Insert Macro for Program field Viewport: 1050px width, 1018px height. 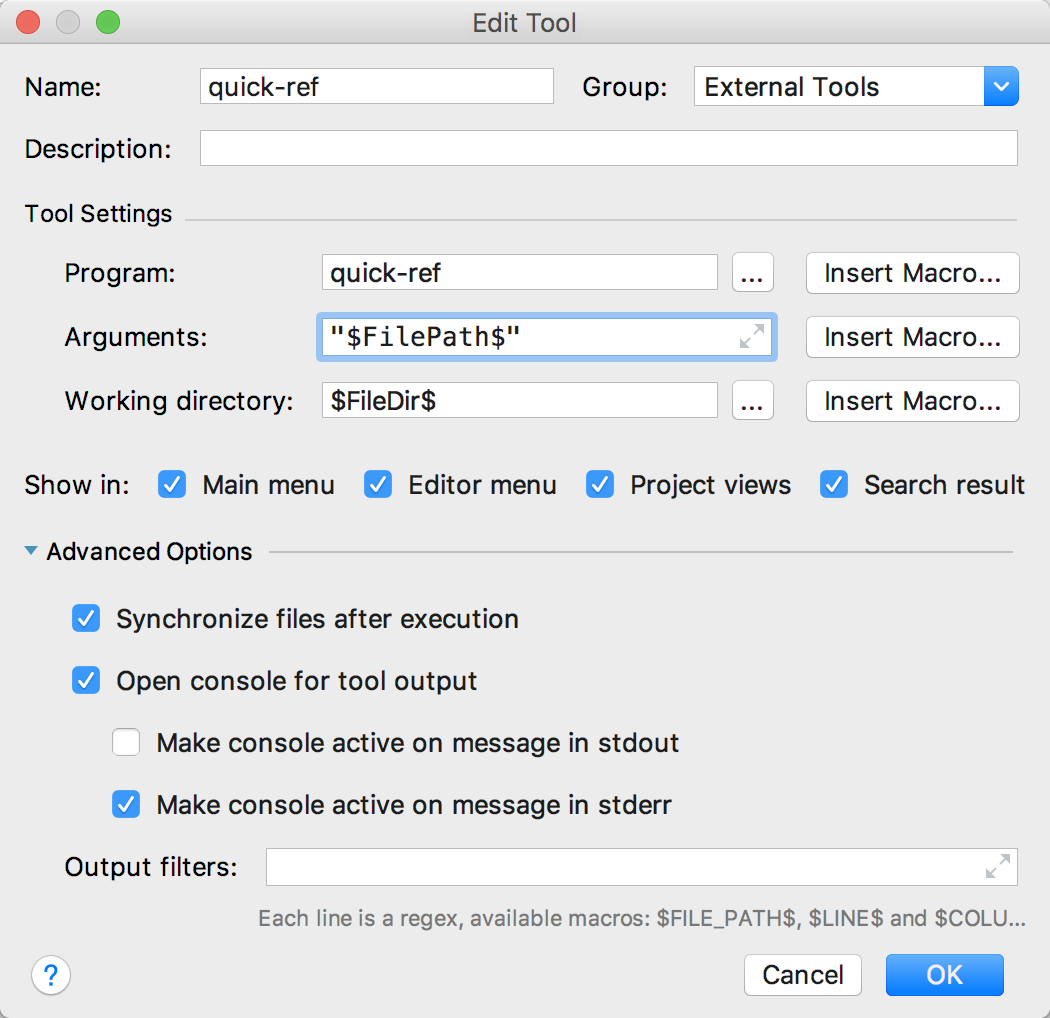click(912, 273)
